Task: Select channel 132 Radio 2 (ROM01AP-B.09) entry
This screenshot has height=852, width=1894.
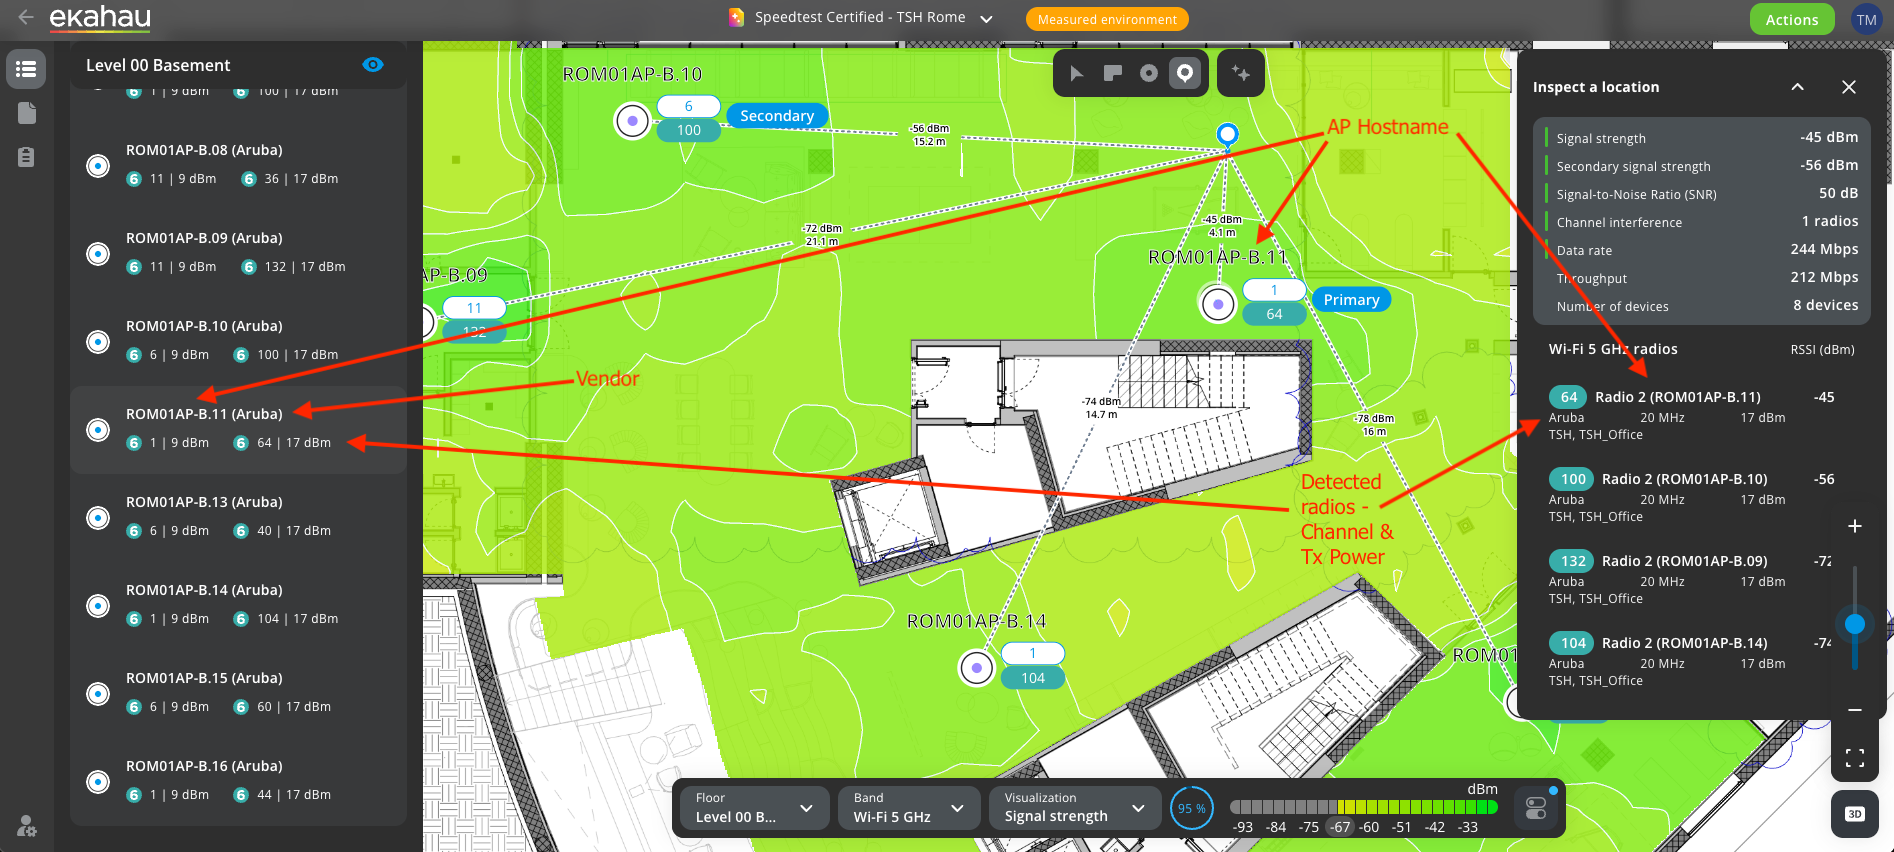Action: pos(1691,579)
